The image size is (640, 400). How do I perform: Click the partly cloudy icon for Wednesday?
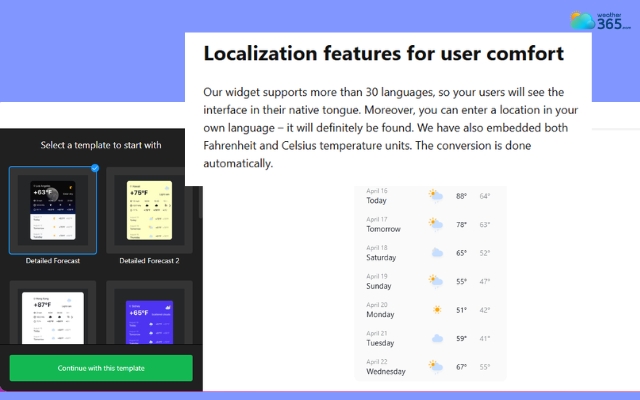pos(436,367)
